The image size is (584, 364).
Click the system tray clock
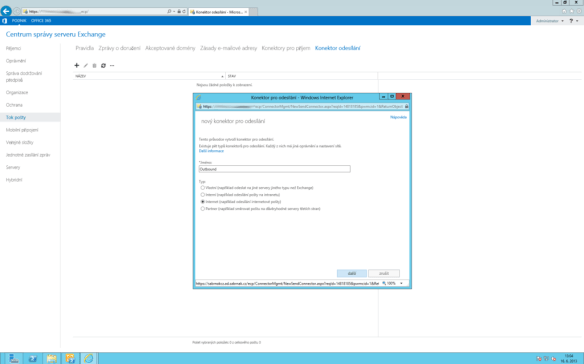pyautogui.click(x=569, y=358)
